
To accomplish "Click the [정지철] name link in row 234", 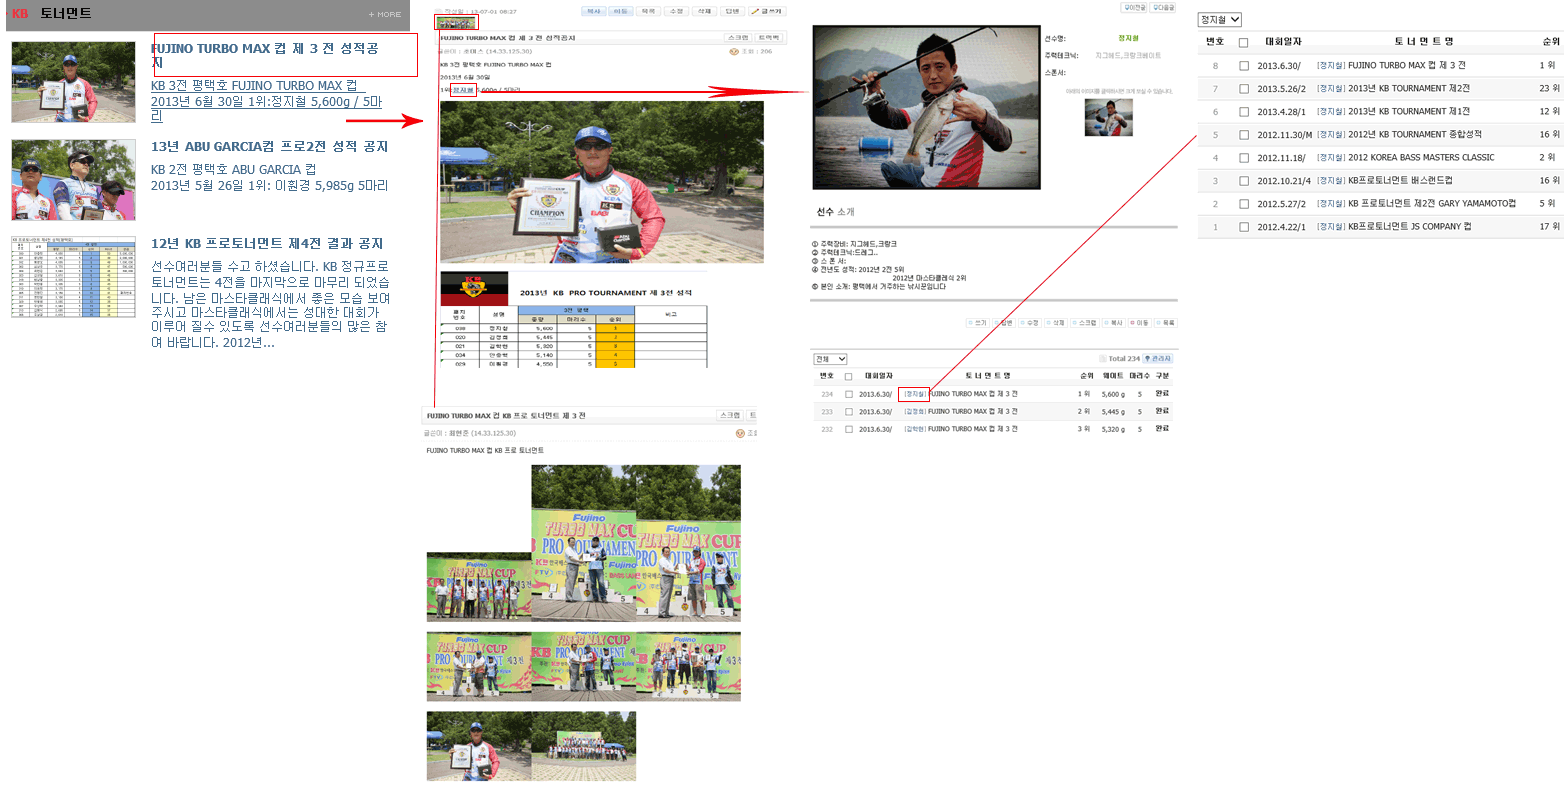I will 914,394.
